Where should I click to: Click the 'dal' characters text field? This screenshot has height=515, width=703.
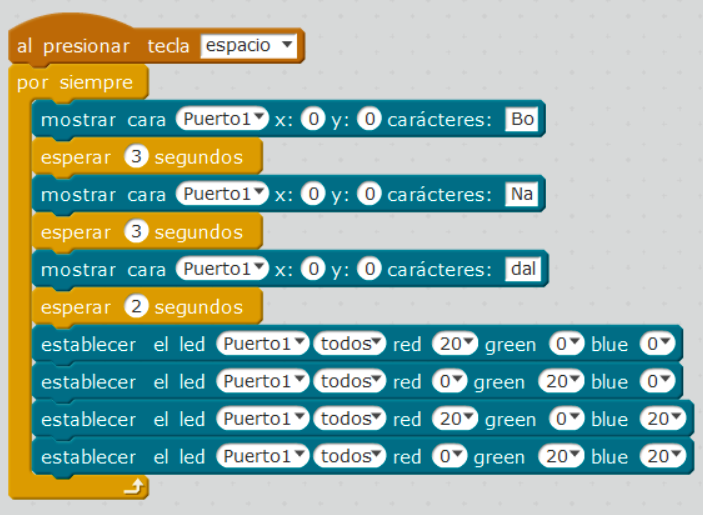click(524, 269)
